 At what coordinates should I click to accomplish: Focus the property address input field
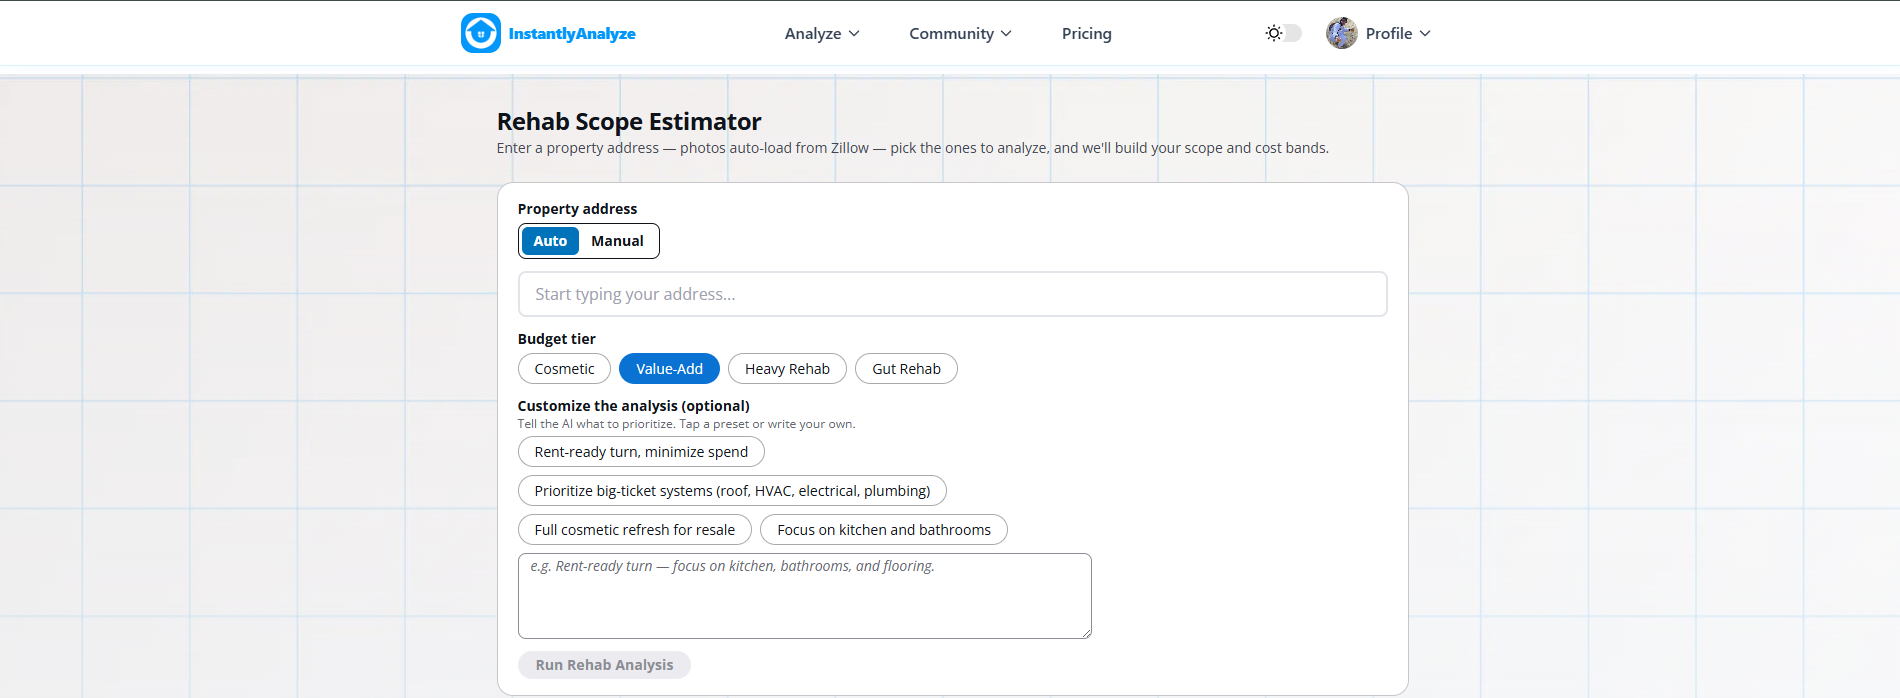click(x=952, y=294)
